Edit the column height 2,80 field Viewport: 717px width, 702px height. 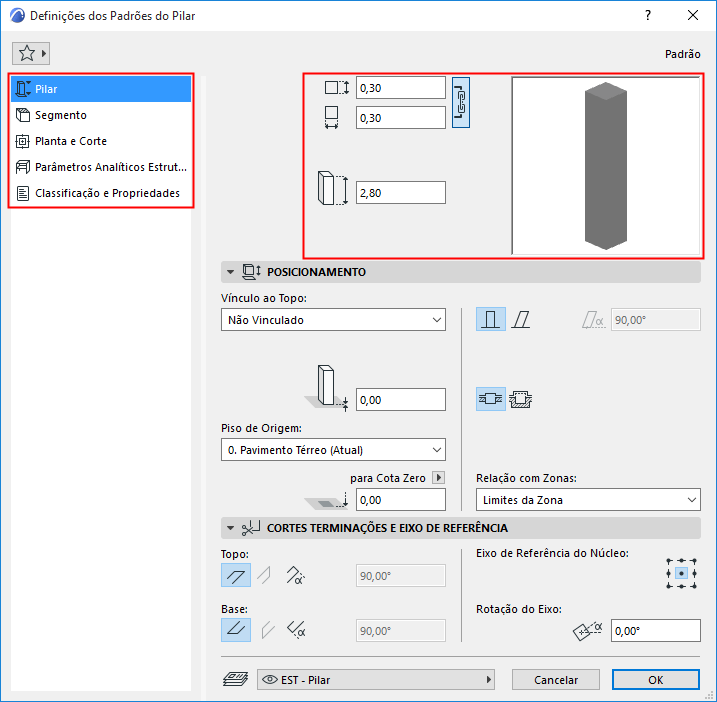point(401,193)
